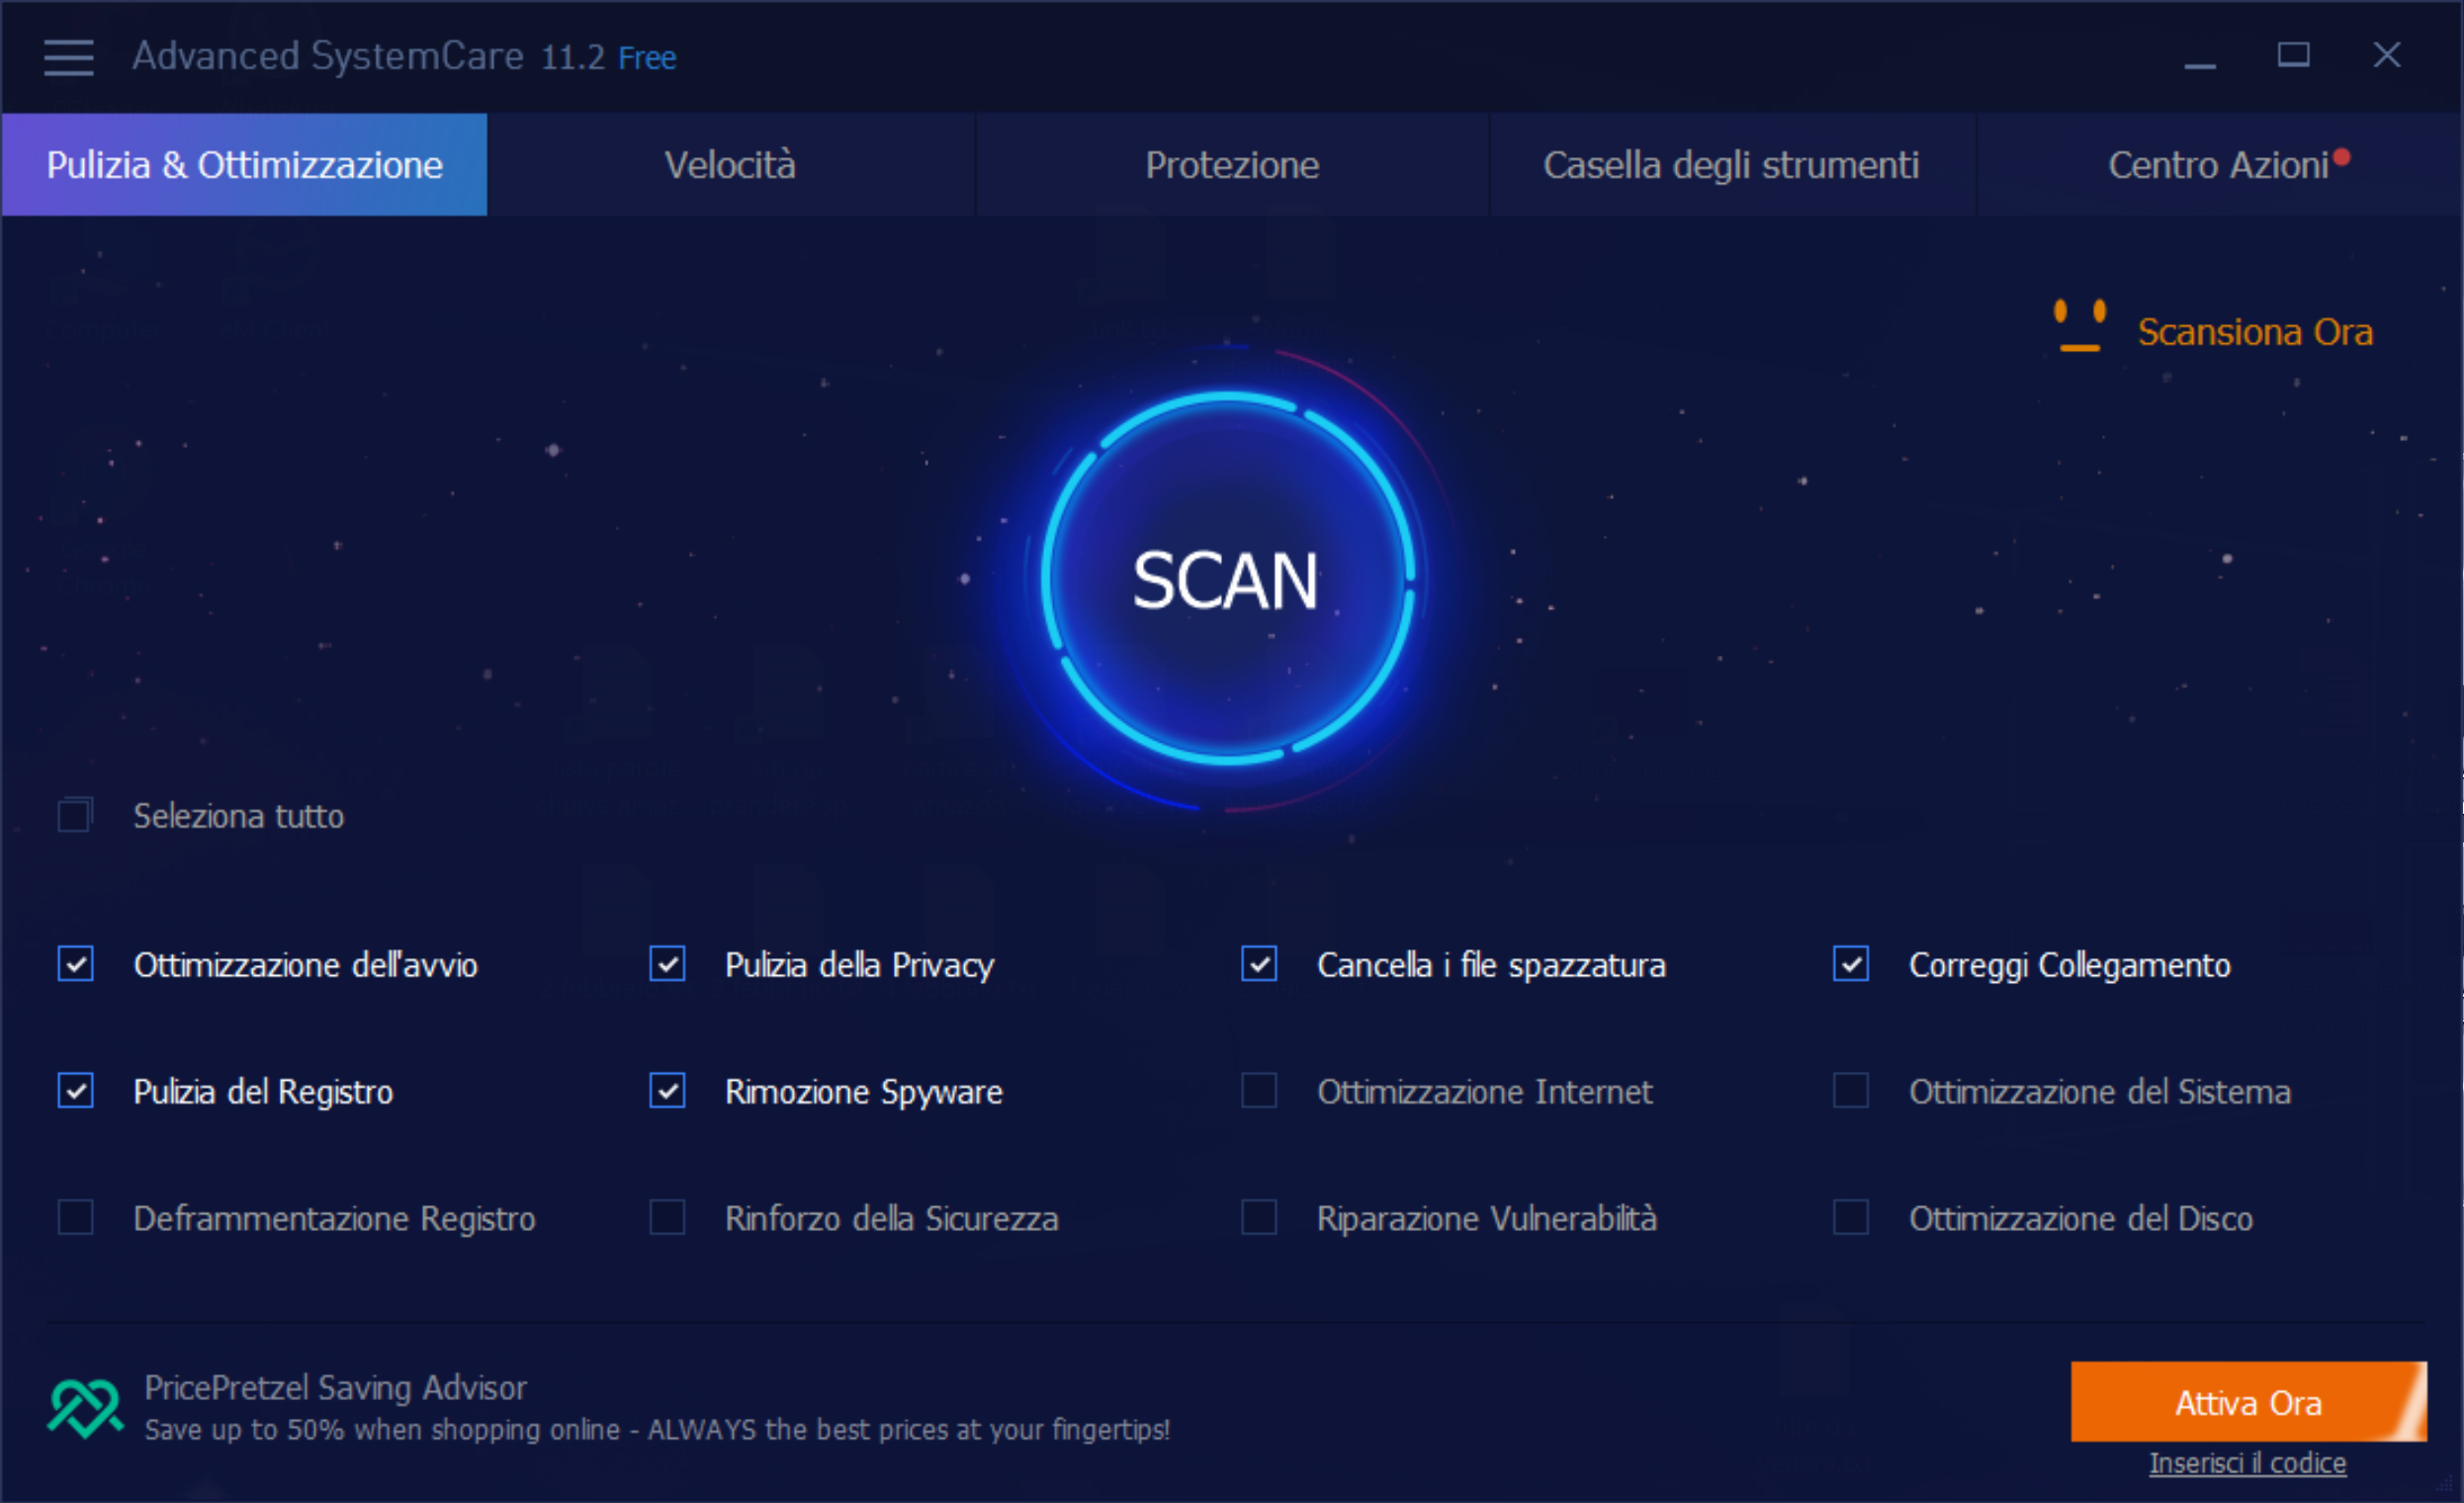Uncheck Rimozione Spyware

pos(667,1091)
